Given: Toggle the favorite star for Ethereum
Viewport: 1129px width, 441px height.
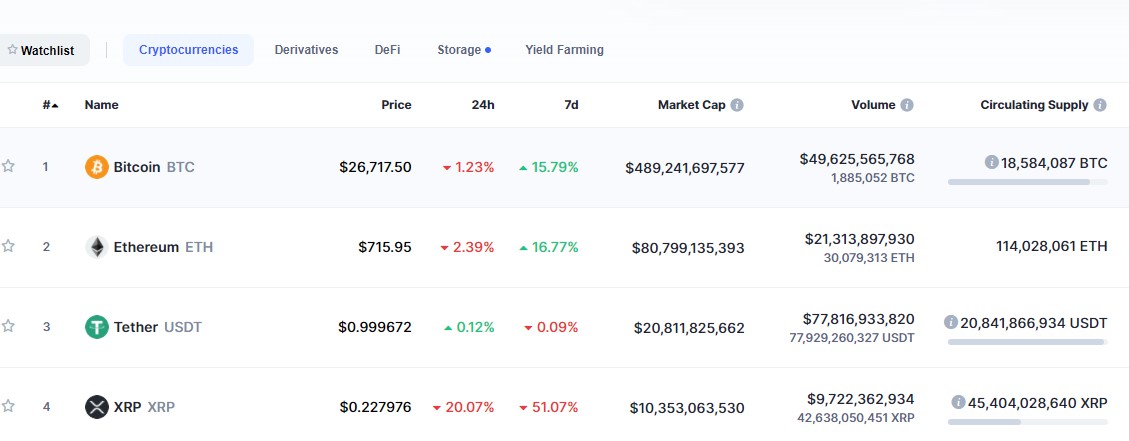Looking at the screenshot, I should click(9, 246).
